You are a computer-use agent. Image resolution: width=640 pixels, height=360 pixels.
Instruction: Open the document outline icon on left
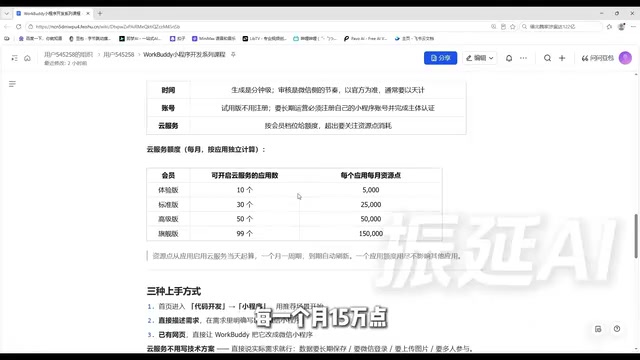click(12, 84)
